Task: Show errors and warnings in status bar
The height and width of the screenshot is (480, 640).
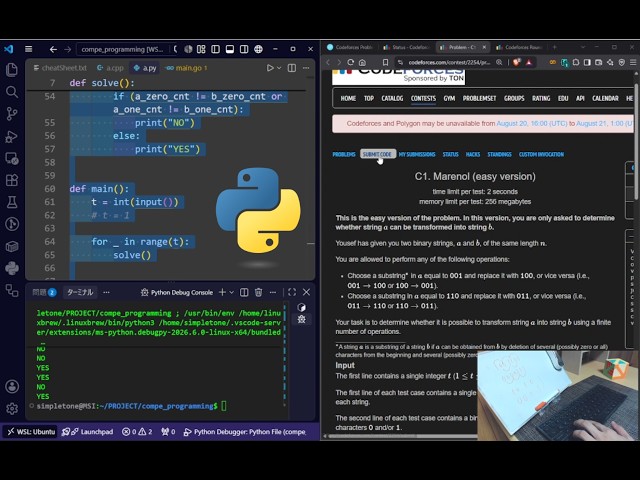Action: pyautogui.click(x=137, y=431)
